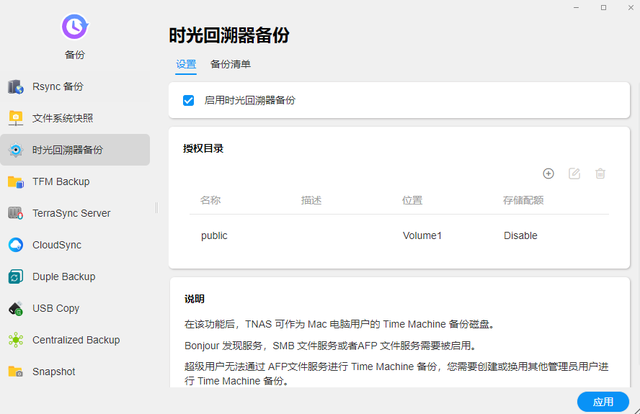Edit the selected authorized directory

tap(574, 174)
